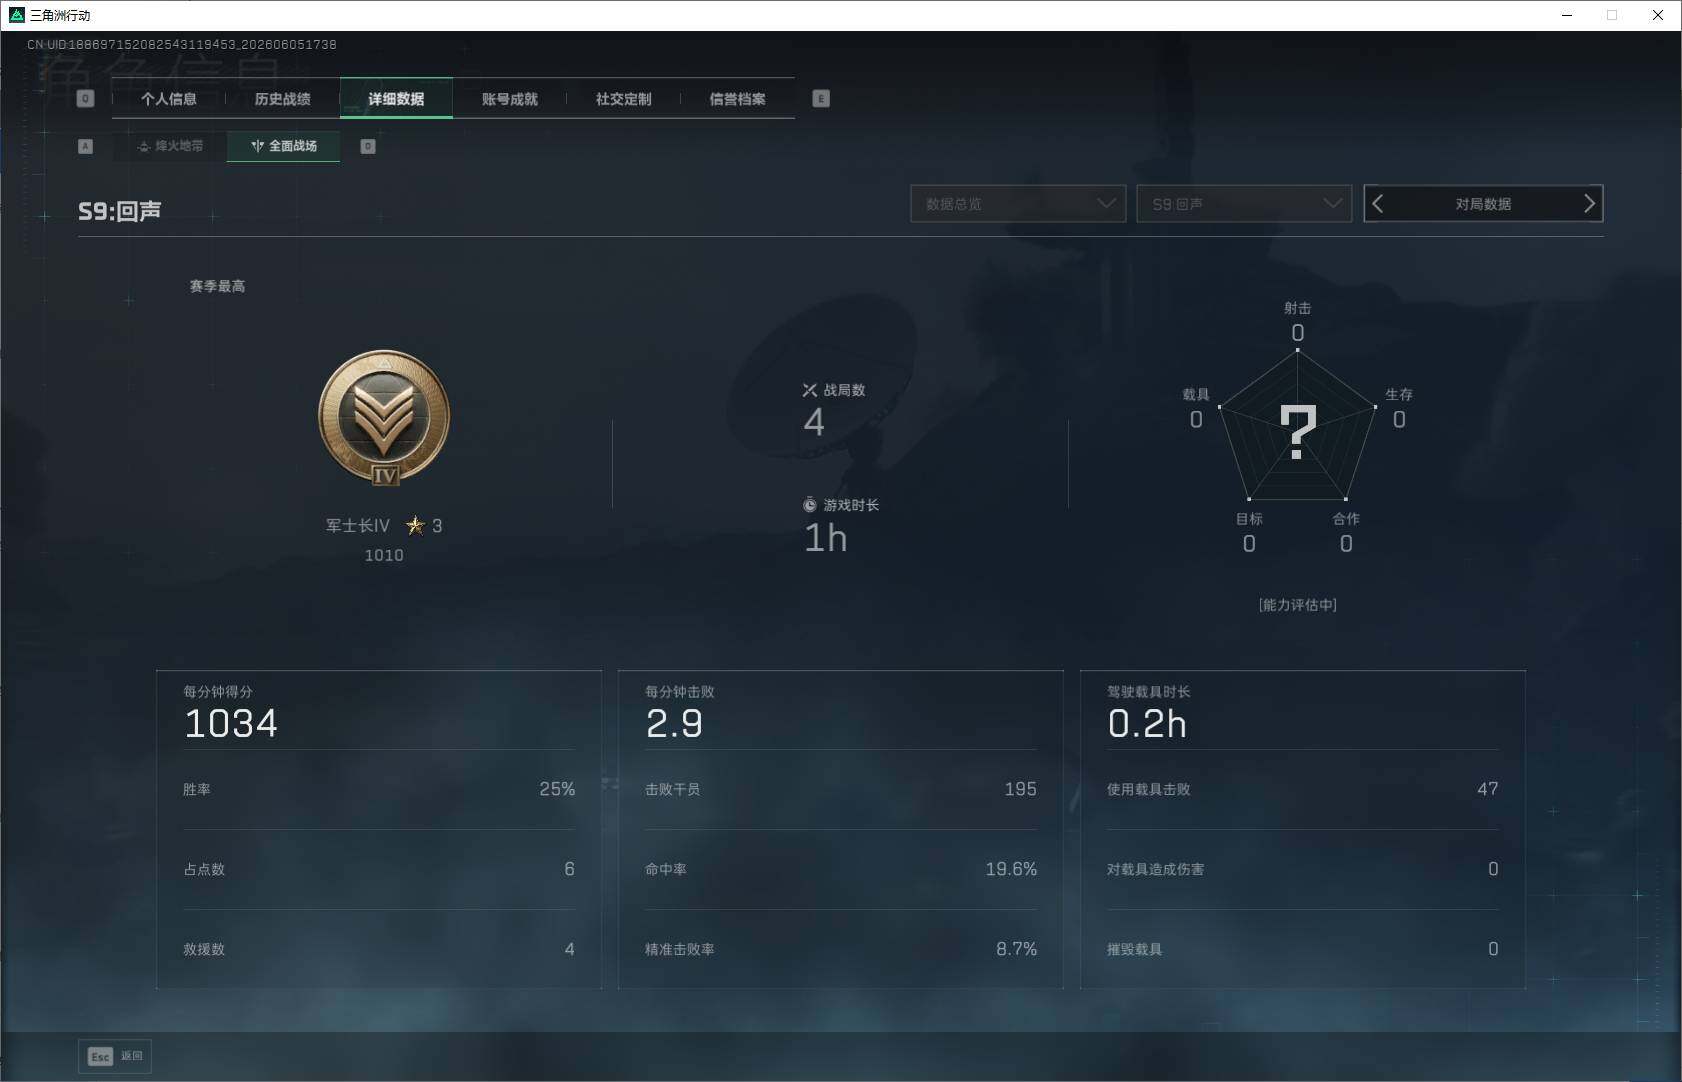
Task: Click right arrow beside 对局数据
Action: (1589, 204)
